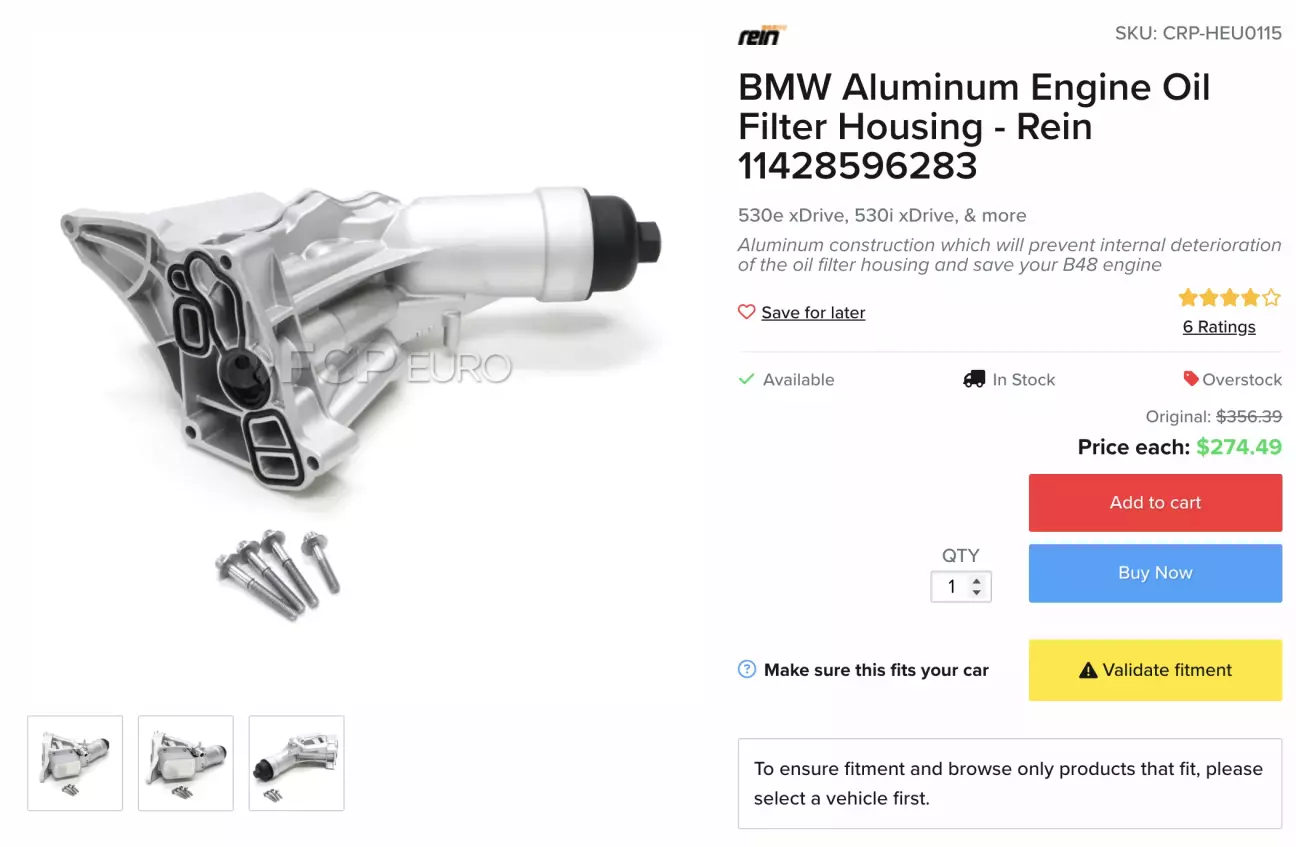The height and width of the screenshot is (847, 1296).
Task: Click the heart icon to save item
Action: tap(746, 312)
